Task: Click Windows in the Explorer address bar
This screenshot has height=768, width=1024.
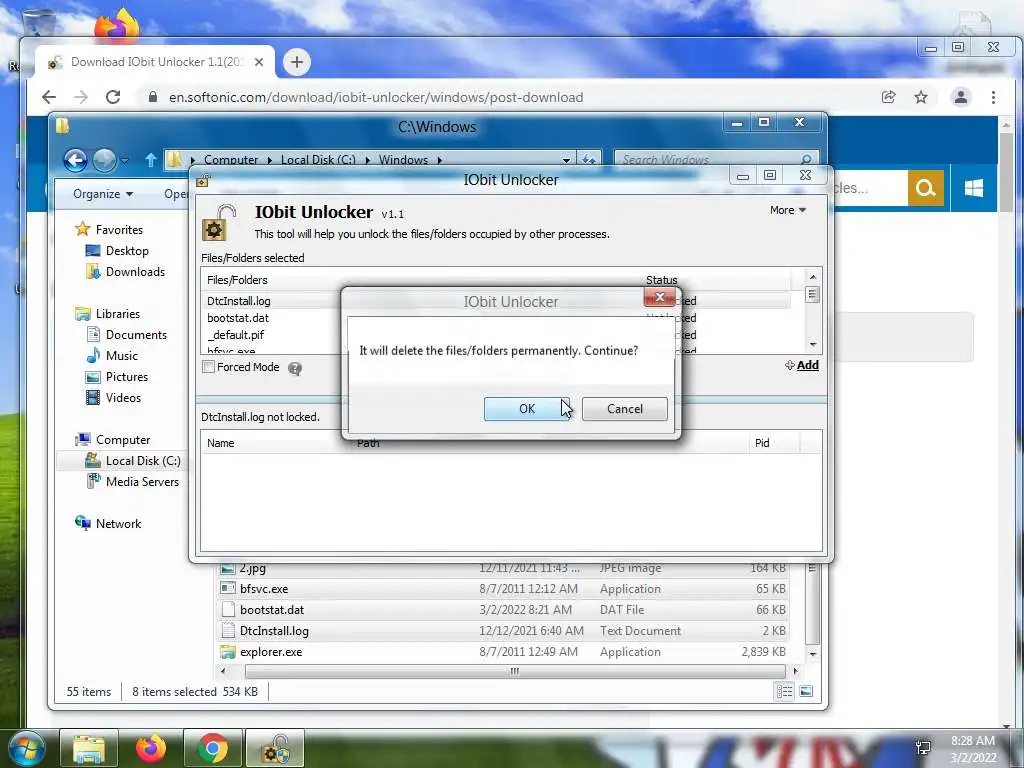Action: 403,160
